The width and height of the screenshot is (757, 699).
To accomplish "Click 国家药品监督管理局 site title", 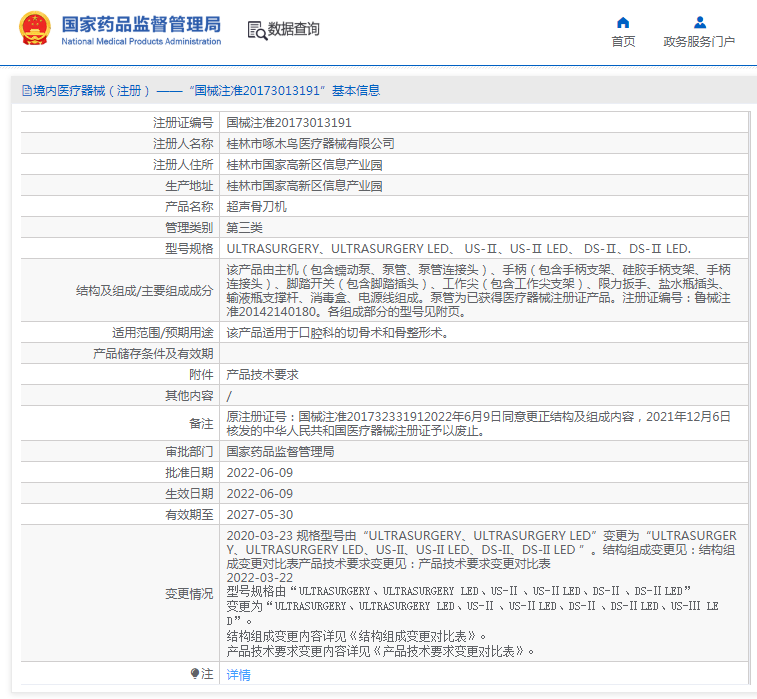I will coord(141,24).
